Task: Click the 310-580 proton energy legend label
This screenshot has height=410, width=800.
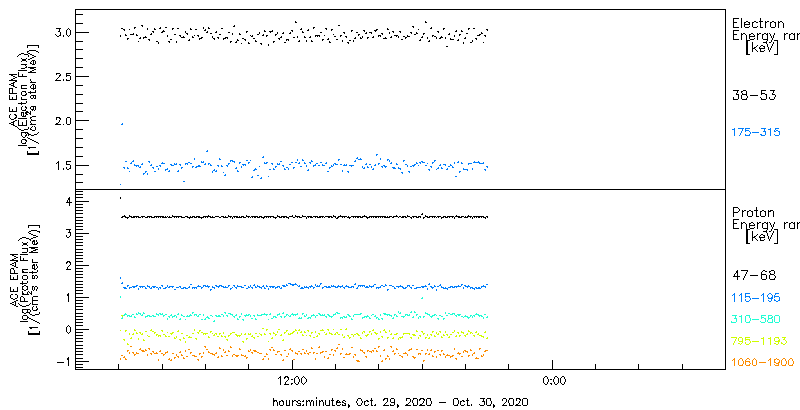Action: [756, 320]
